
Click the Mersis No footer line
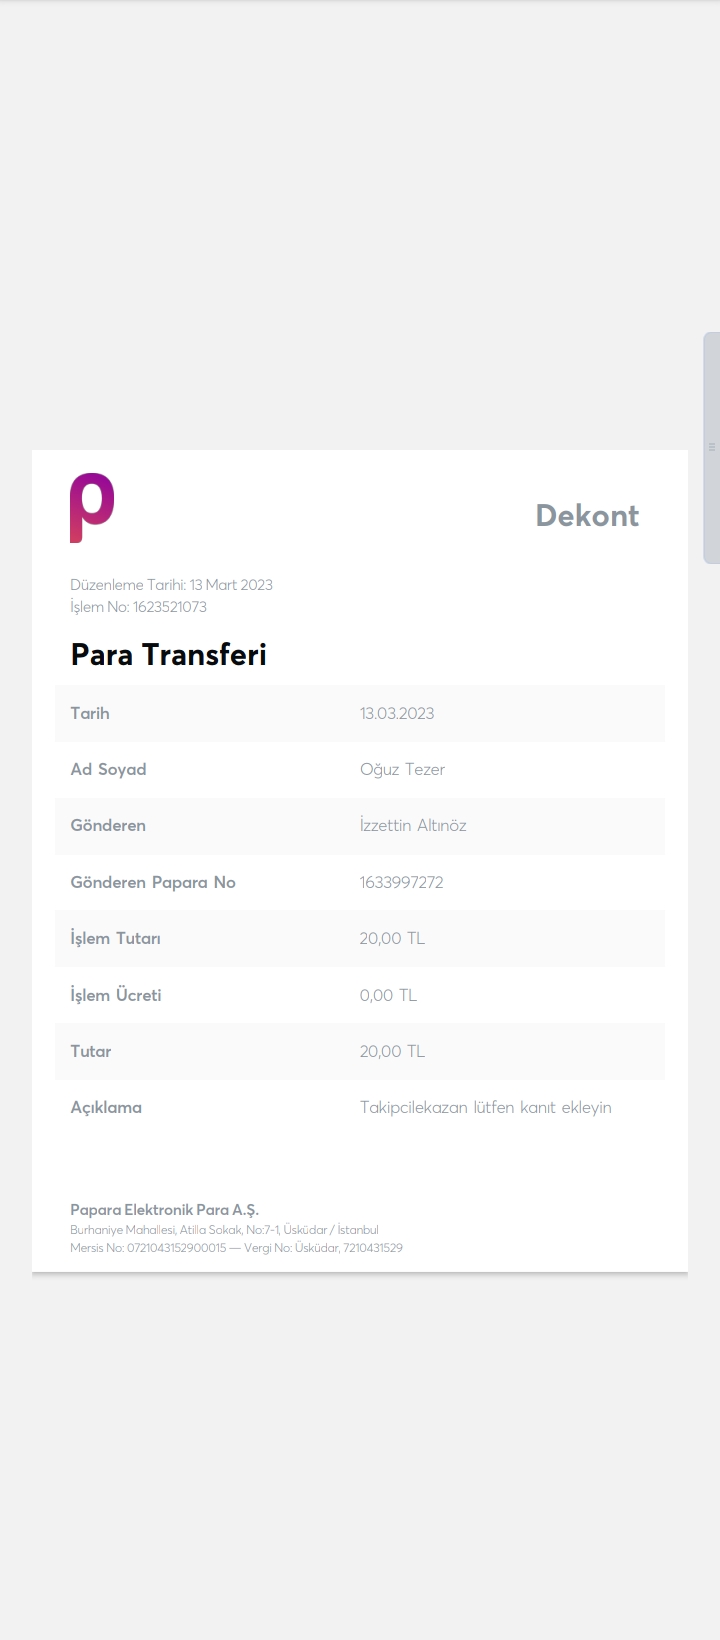[x=236, y=1248]
